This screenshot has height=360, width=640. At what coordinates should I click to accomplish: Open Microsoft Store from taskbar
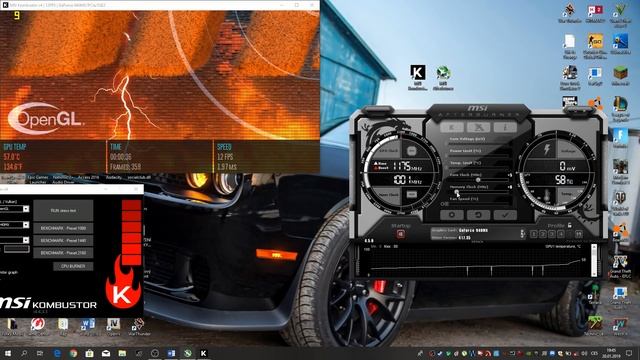89,353
